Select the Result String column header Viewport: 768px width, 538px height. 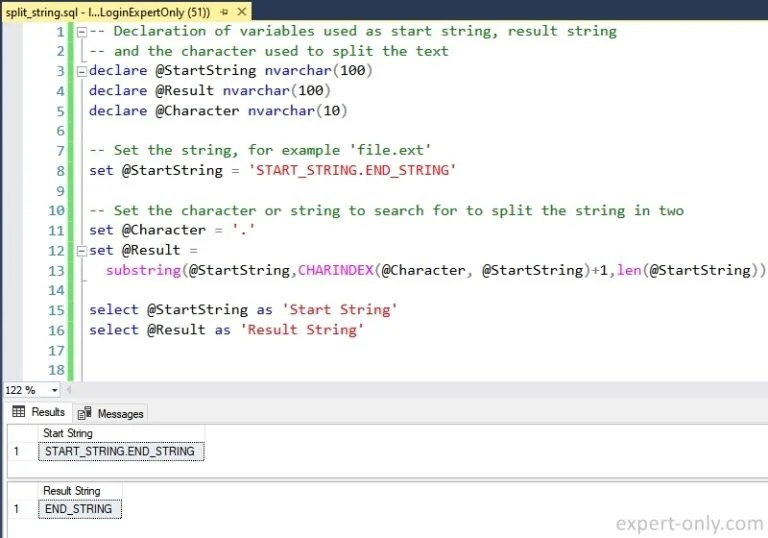click(x=80, y=490)
